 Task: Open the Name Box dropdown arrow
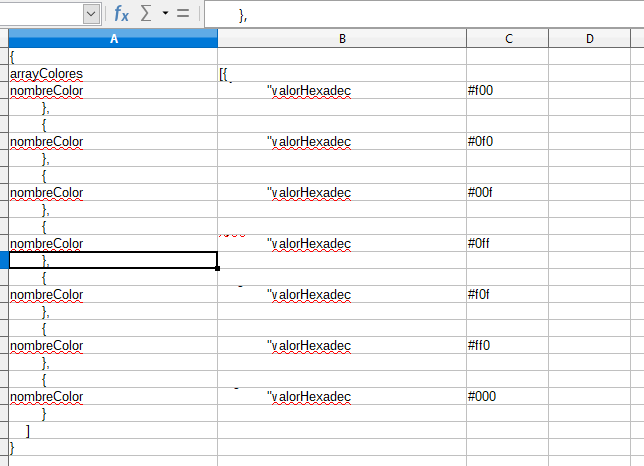click(x=91, y=14)
